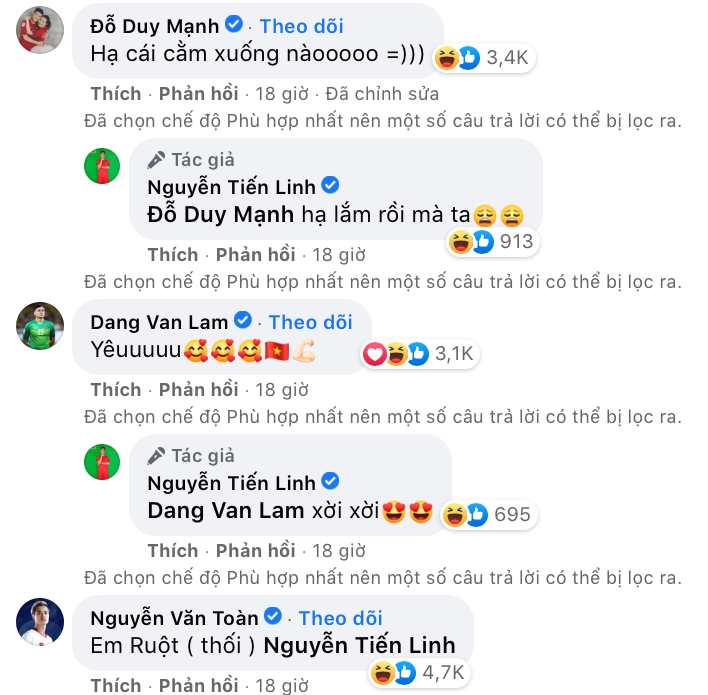The height and width of the screenshot is (695, 708).
Task: Follow Đỗ Duy Mạnh via Theo dõi
Action: click(x=301, y=26)
